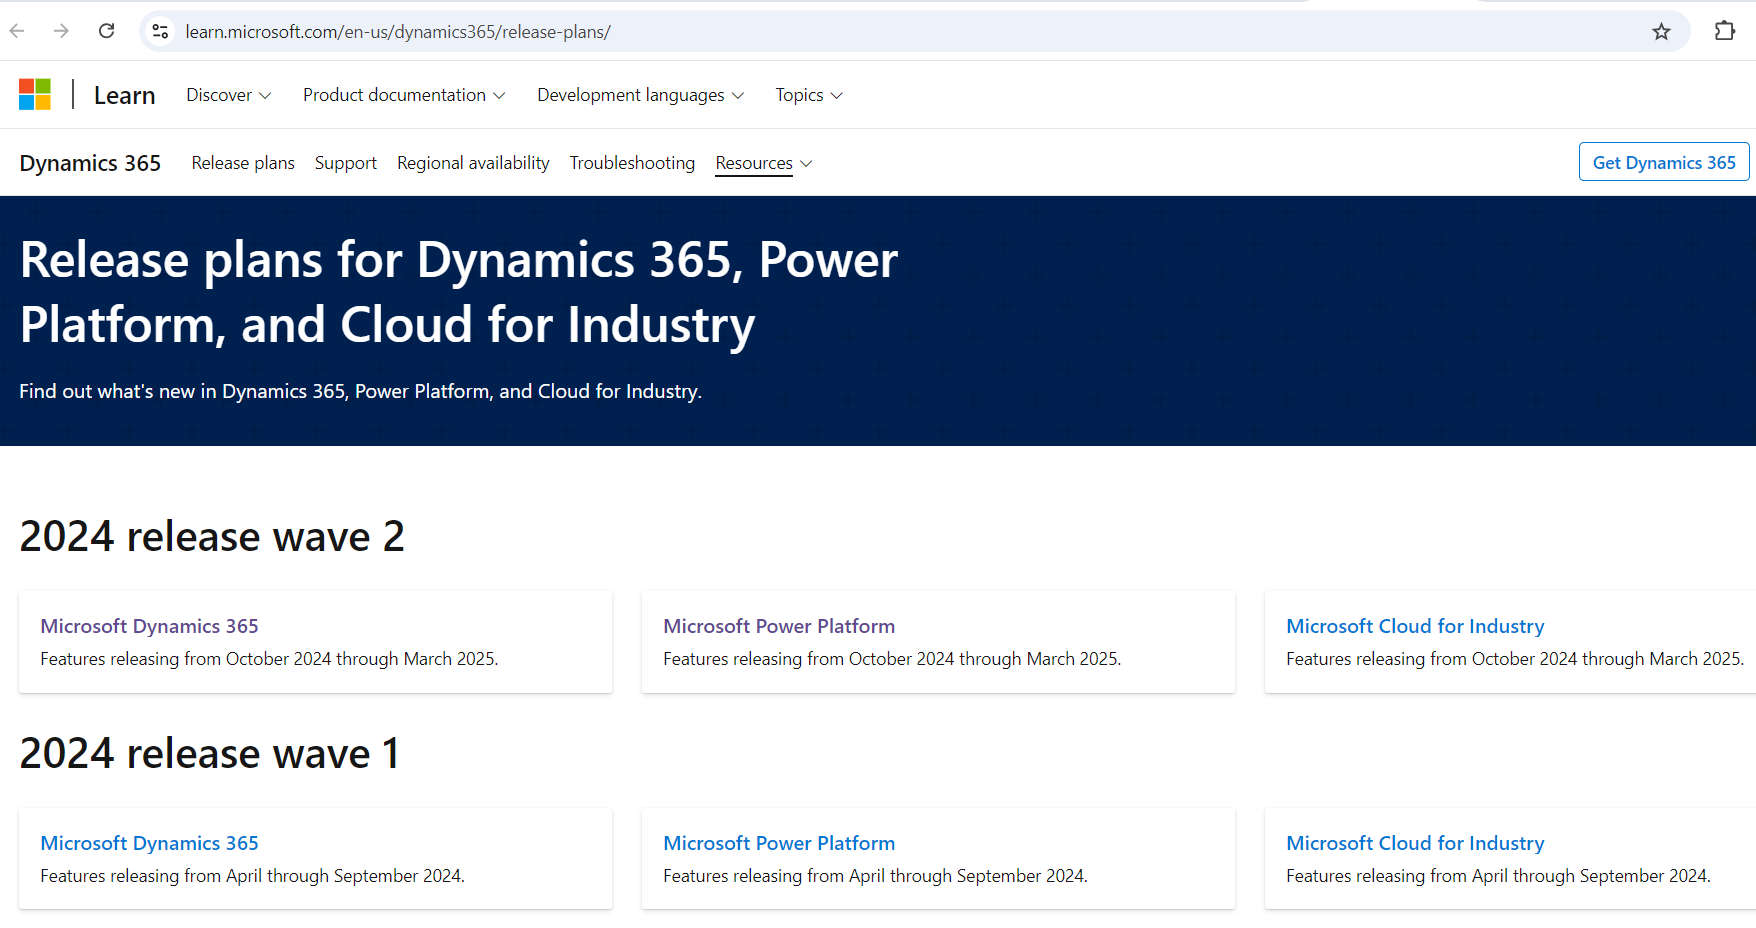Click the Learn home link
The image size is (1756, 928).
point(125,96)
